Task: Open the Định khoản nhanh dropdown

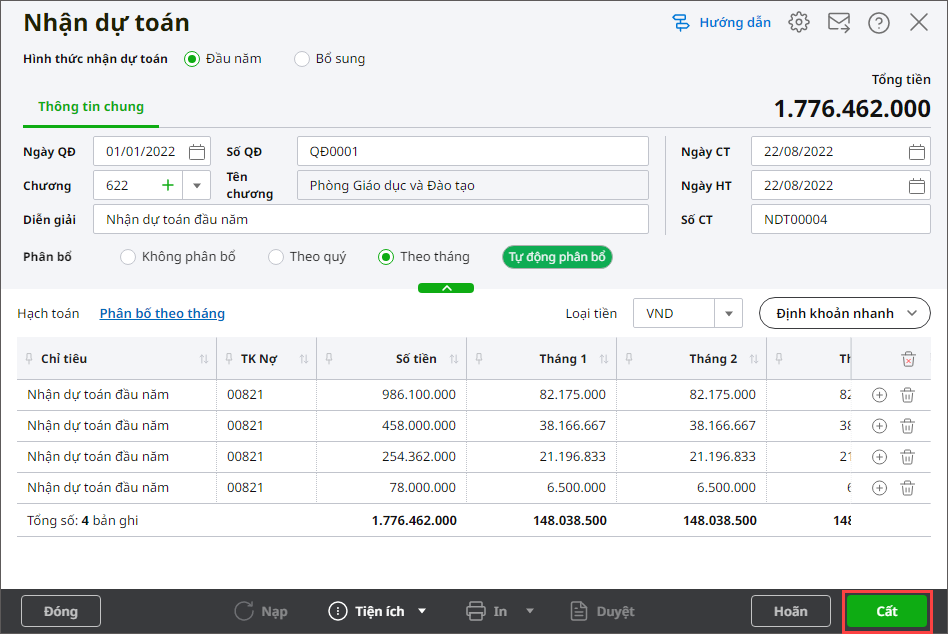Action: coord(844,313)
